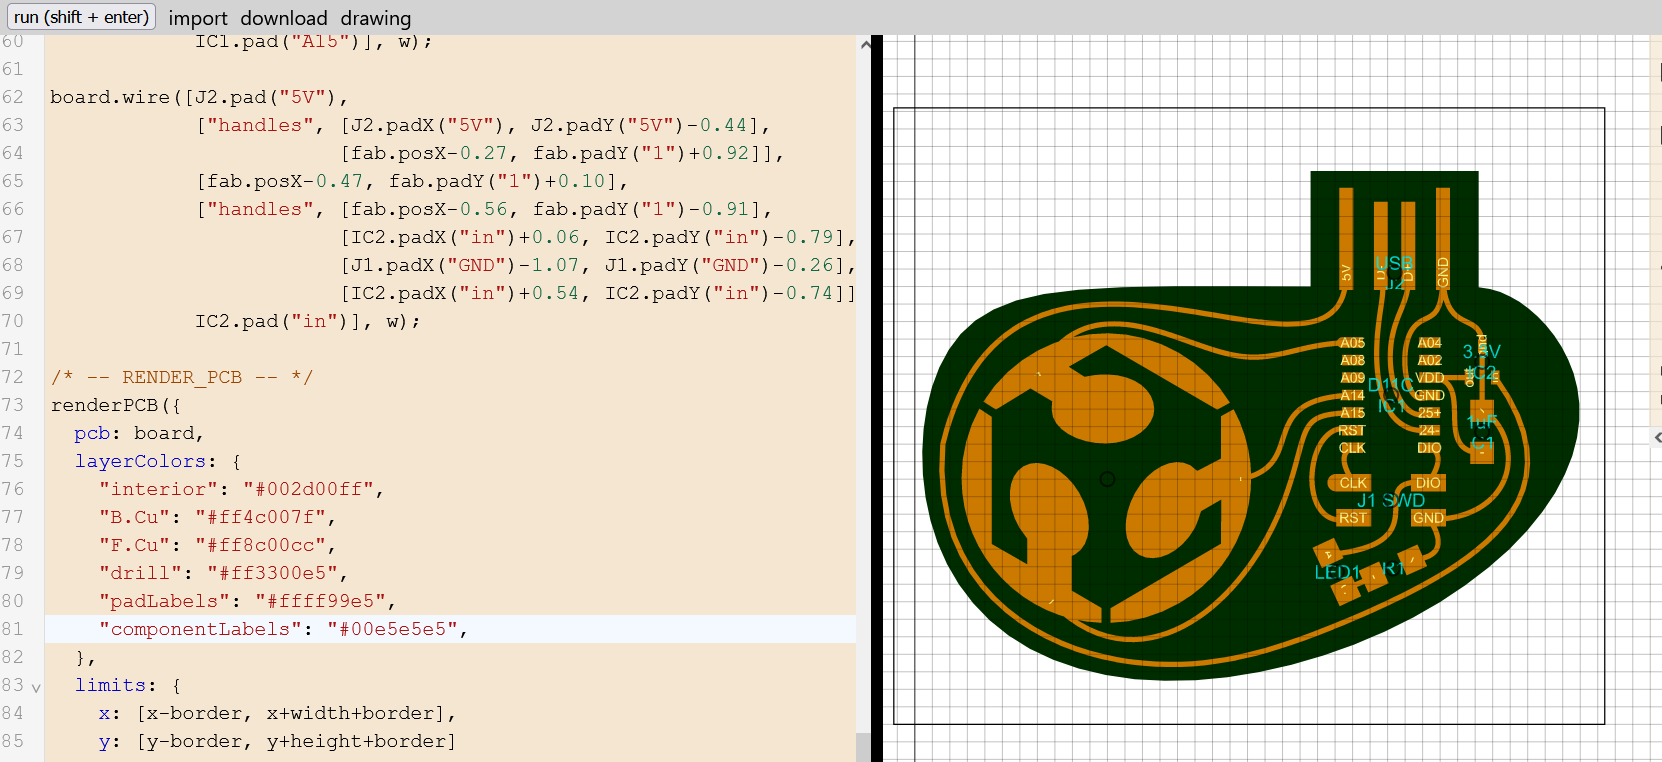Click the download menu item
The width and height of the screenshot is (1662, 762).
click(283, 18)
